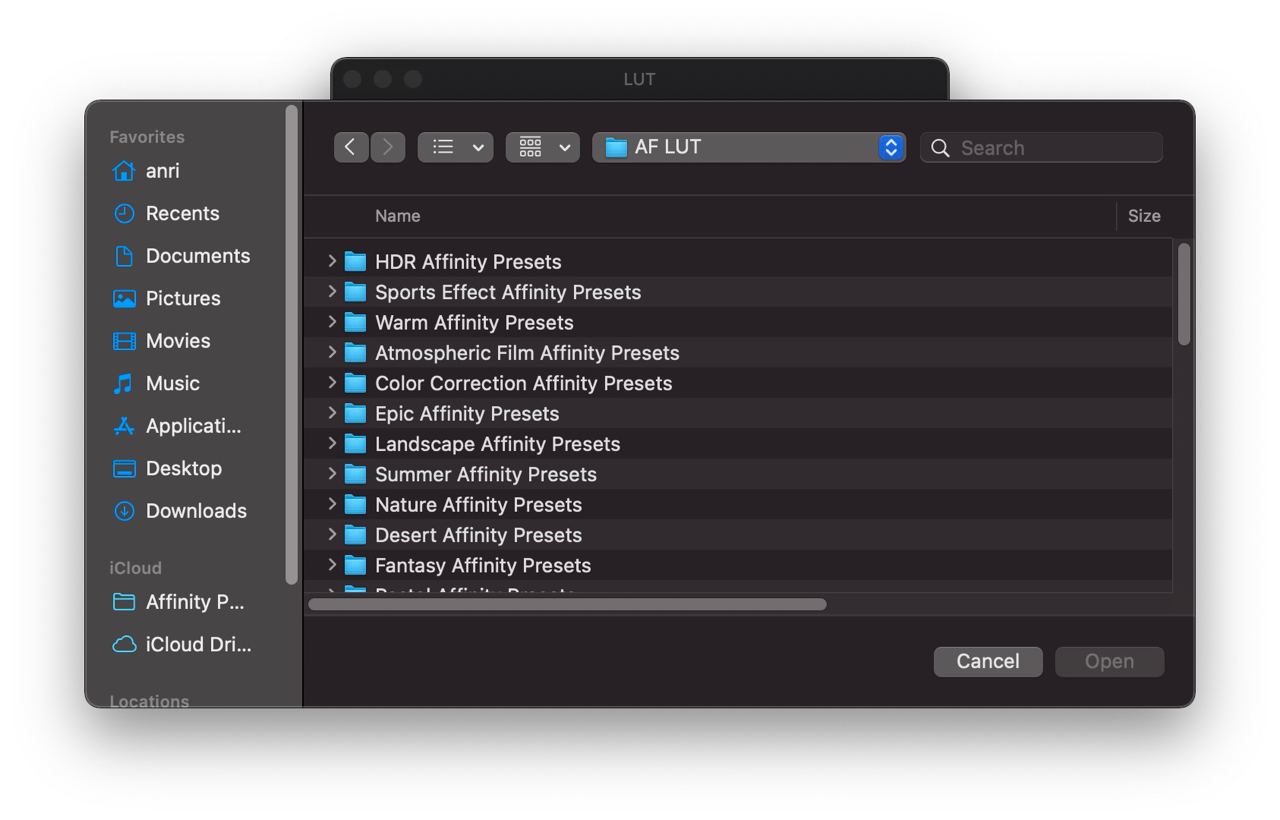Select Sports Effect Affinity Presets folder icon
This screenshot has height=820, width=1280.
pos(355,292)
